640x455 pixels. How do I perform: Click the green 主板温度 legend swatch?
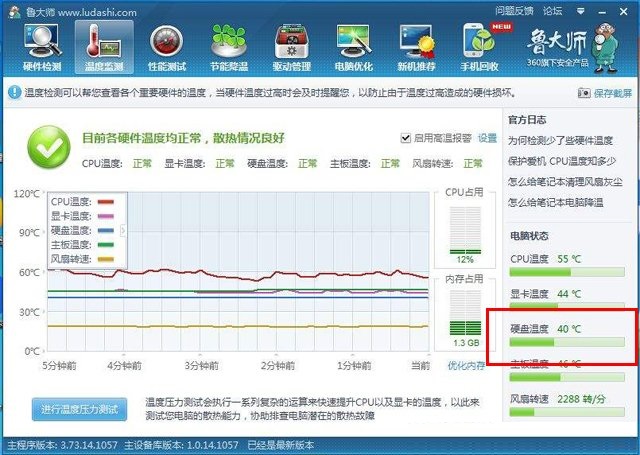(106, 244)
